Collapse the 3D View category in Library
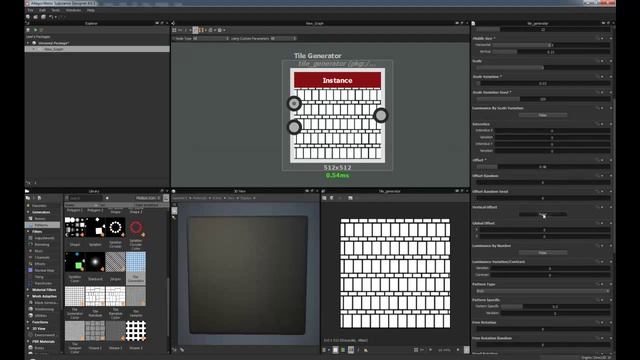The image size is (640, 360). pos(28,329)
